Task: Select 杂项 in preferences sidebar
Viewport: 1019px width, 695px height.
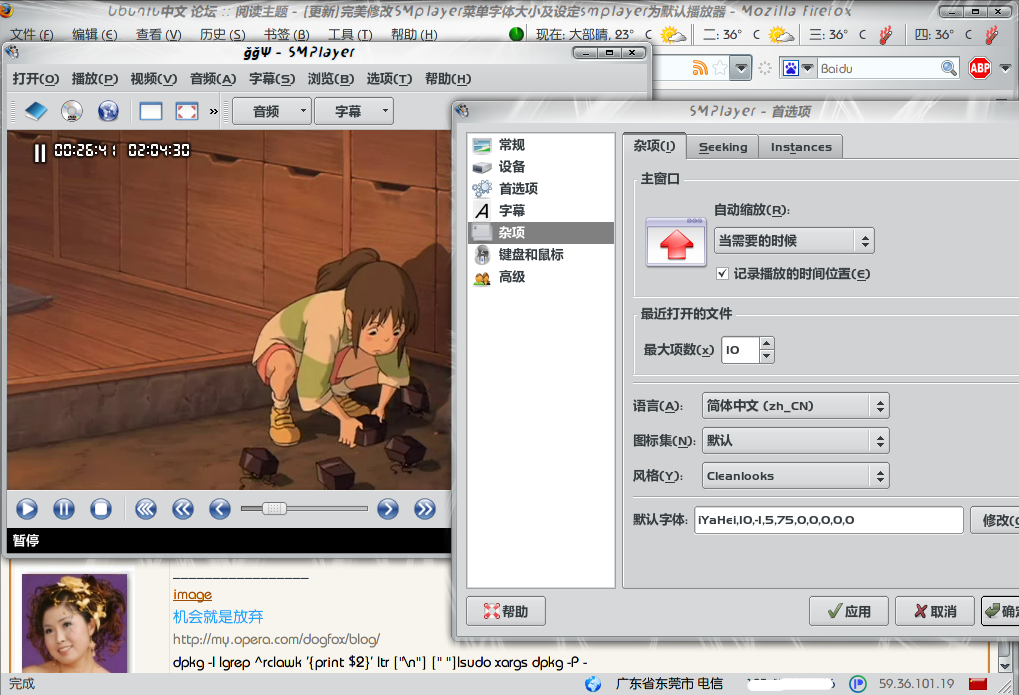Action: pos(541,233)
